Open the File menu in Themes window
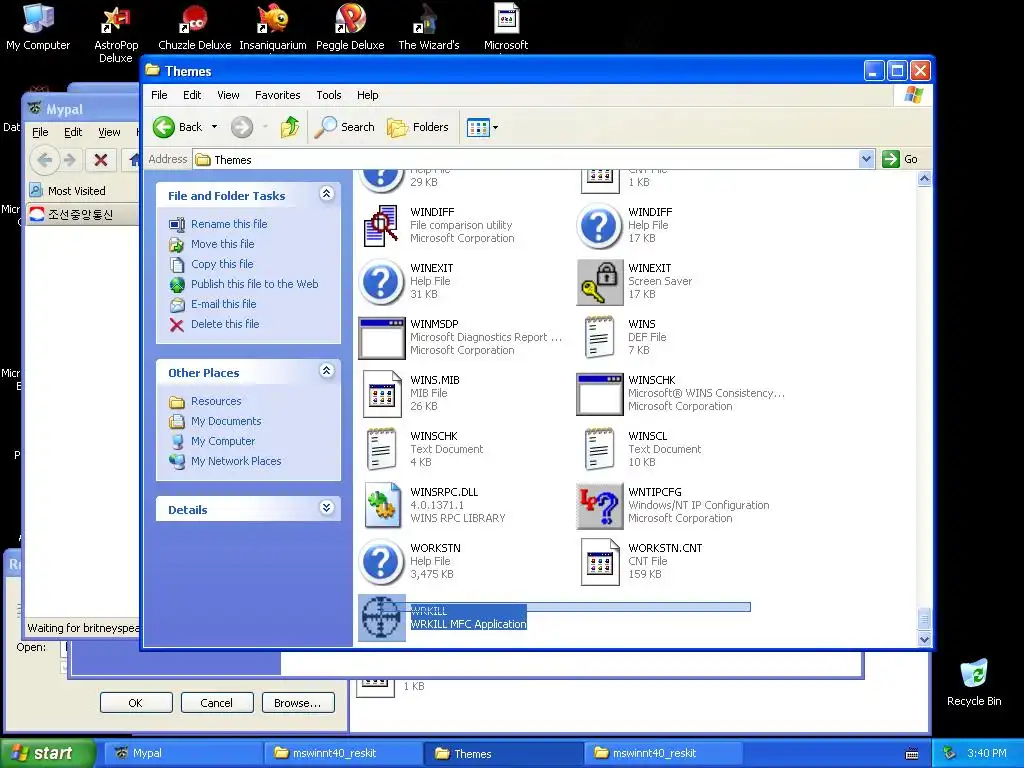The width and height of the screenshot is (1024, 768). coord(159,95)
